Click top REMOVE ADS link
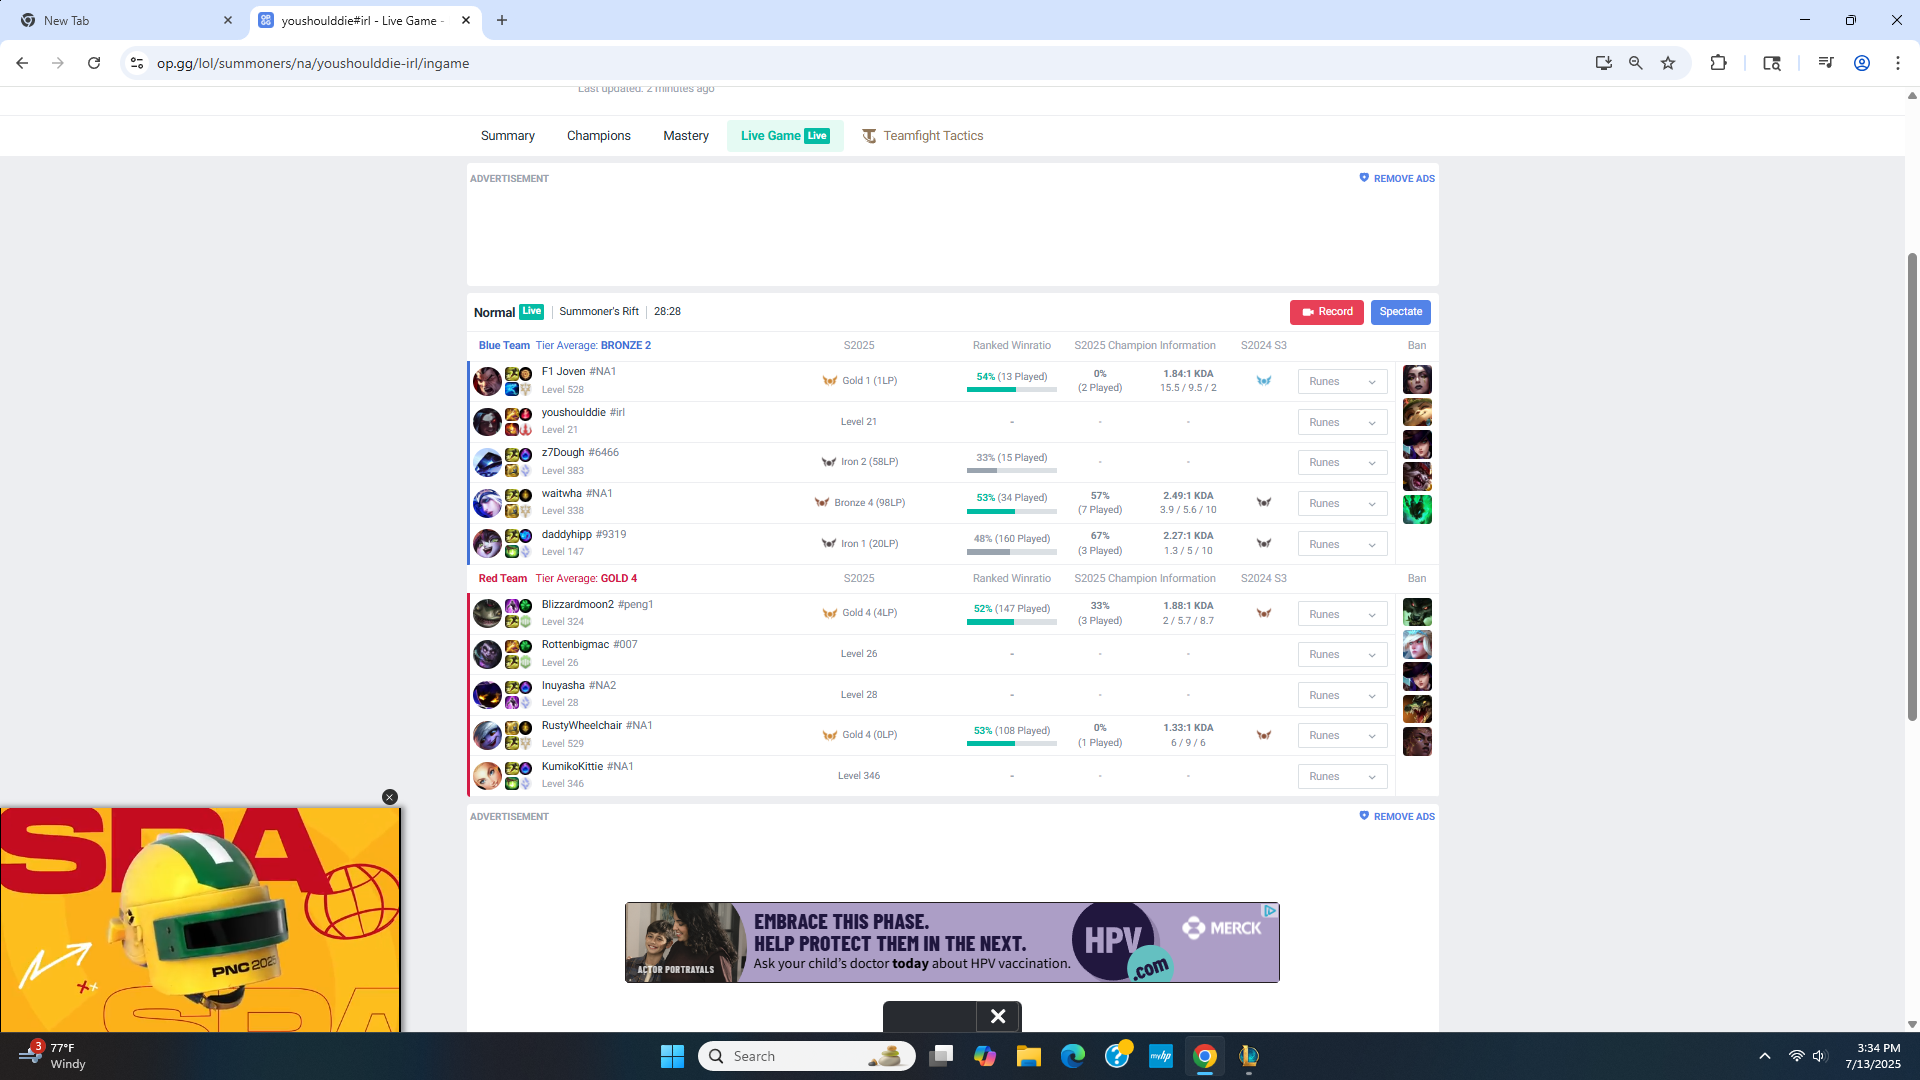 click(x=1397, y=178)
